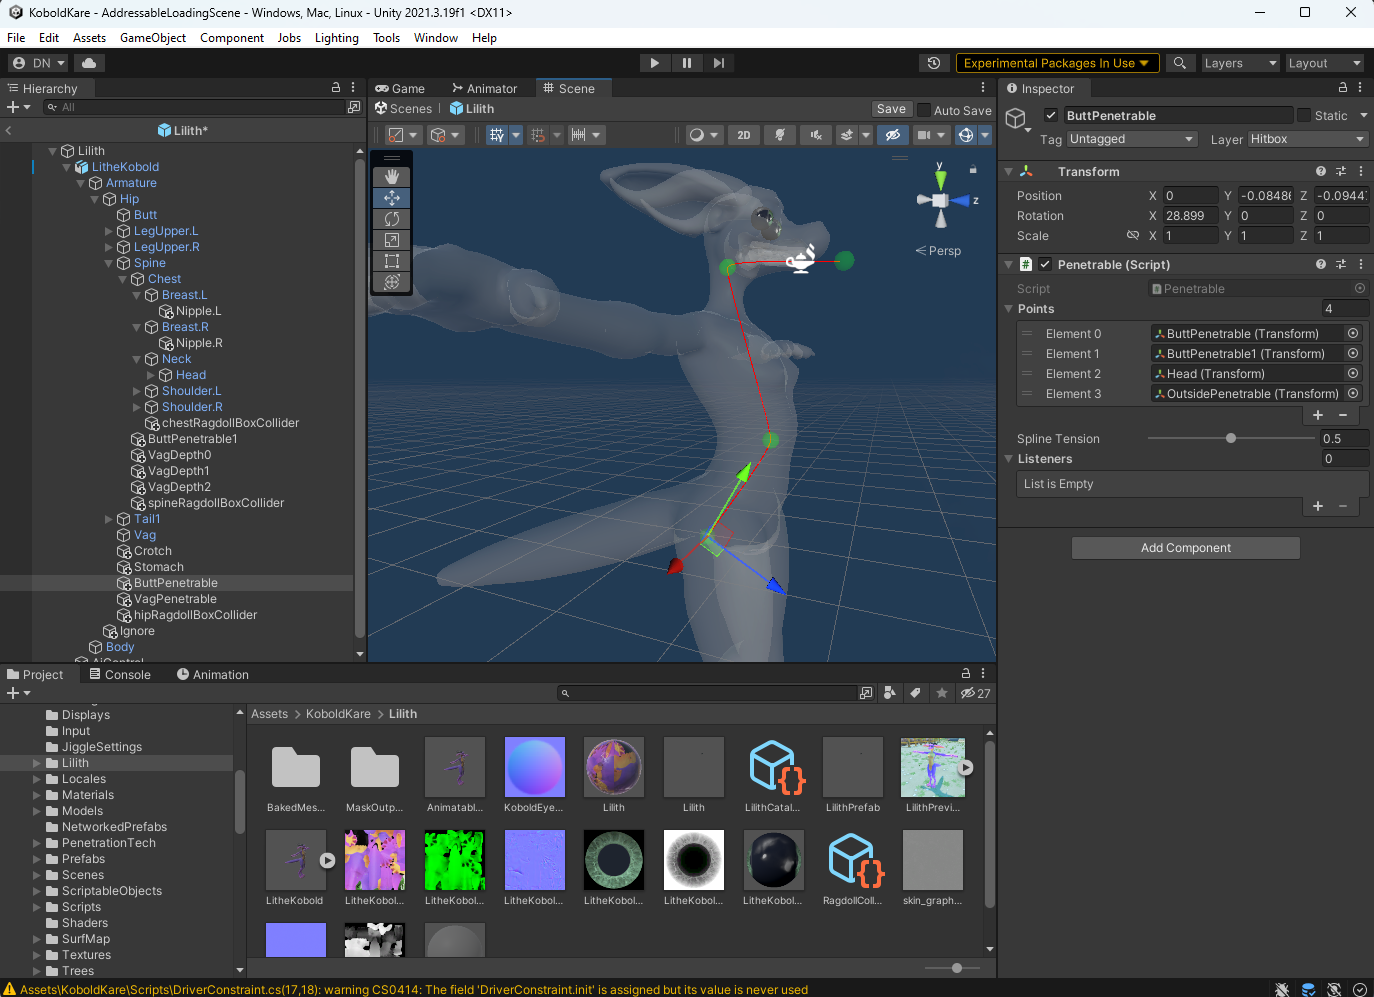
Task: Toggle ButtPenetrable active checkbox
Action: click(x=1051, y=115)
